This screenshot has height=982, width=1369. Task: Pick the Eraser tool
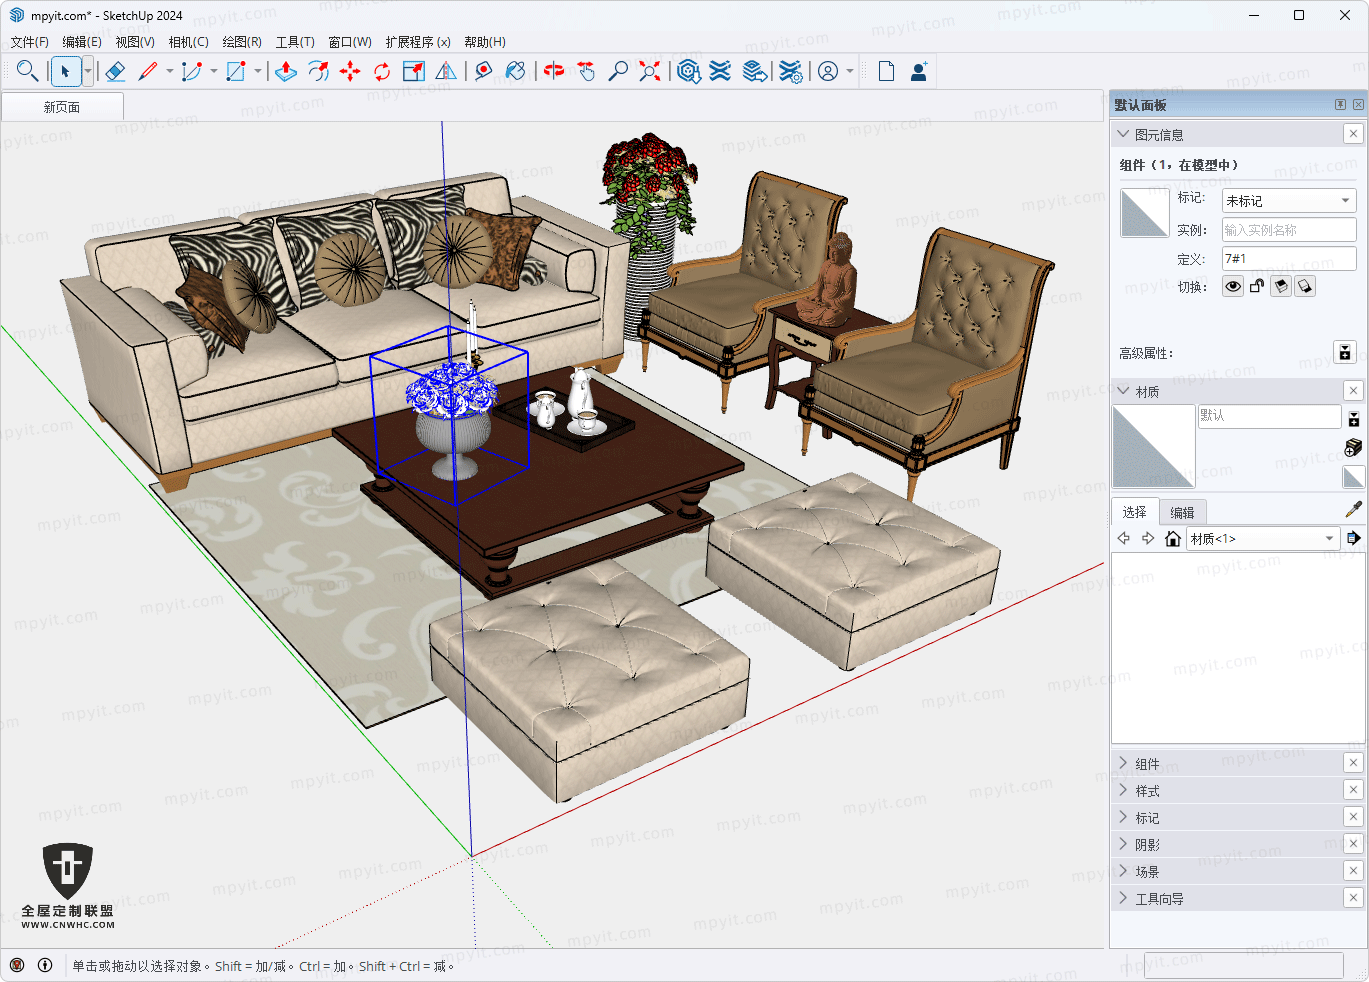pyautogui.click(x=114, y=71)
